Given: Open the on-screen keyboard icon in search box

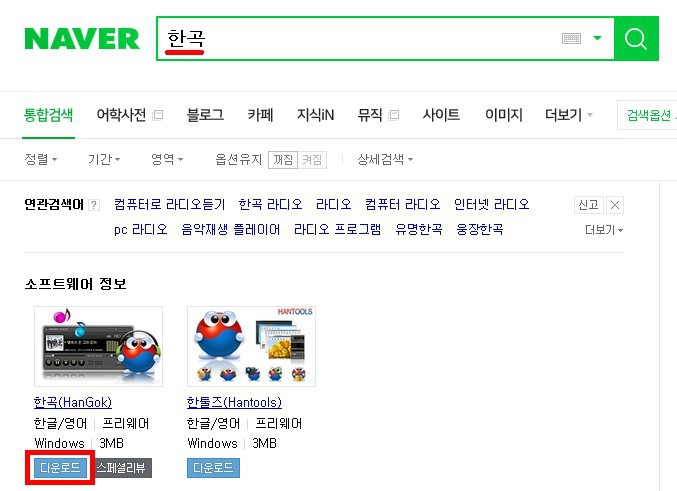Looking at the screenshot, I should point(571,38).
